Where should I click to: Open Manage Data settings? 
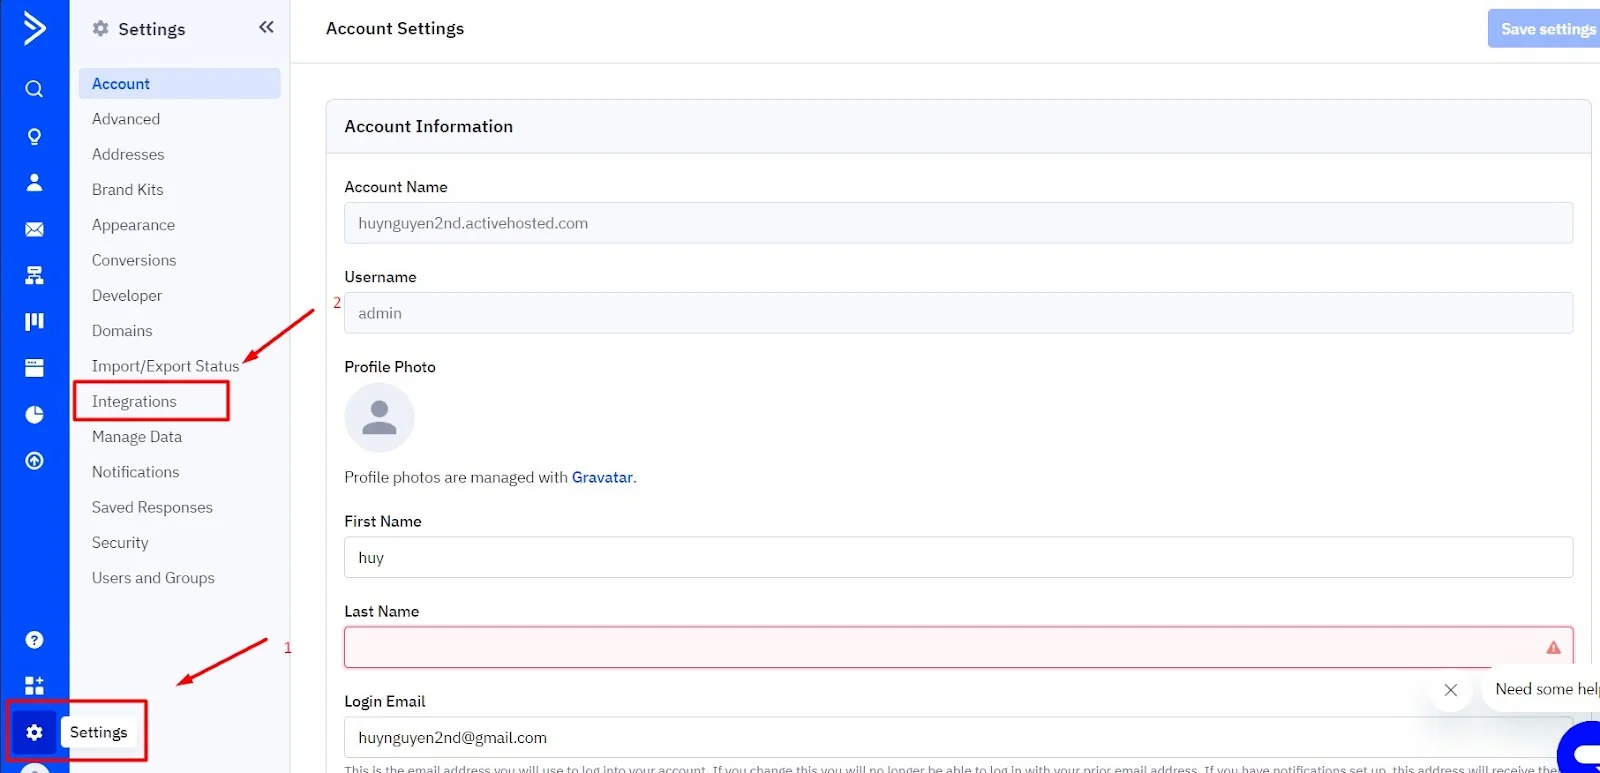coord(137,437)
